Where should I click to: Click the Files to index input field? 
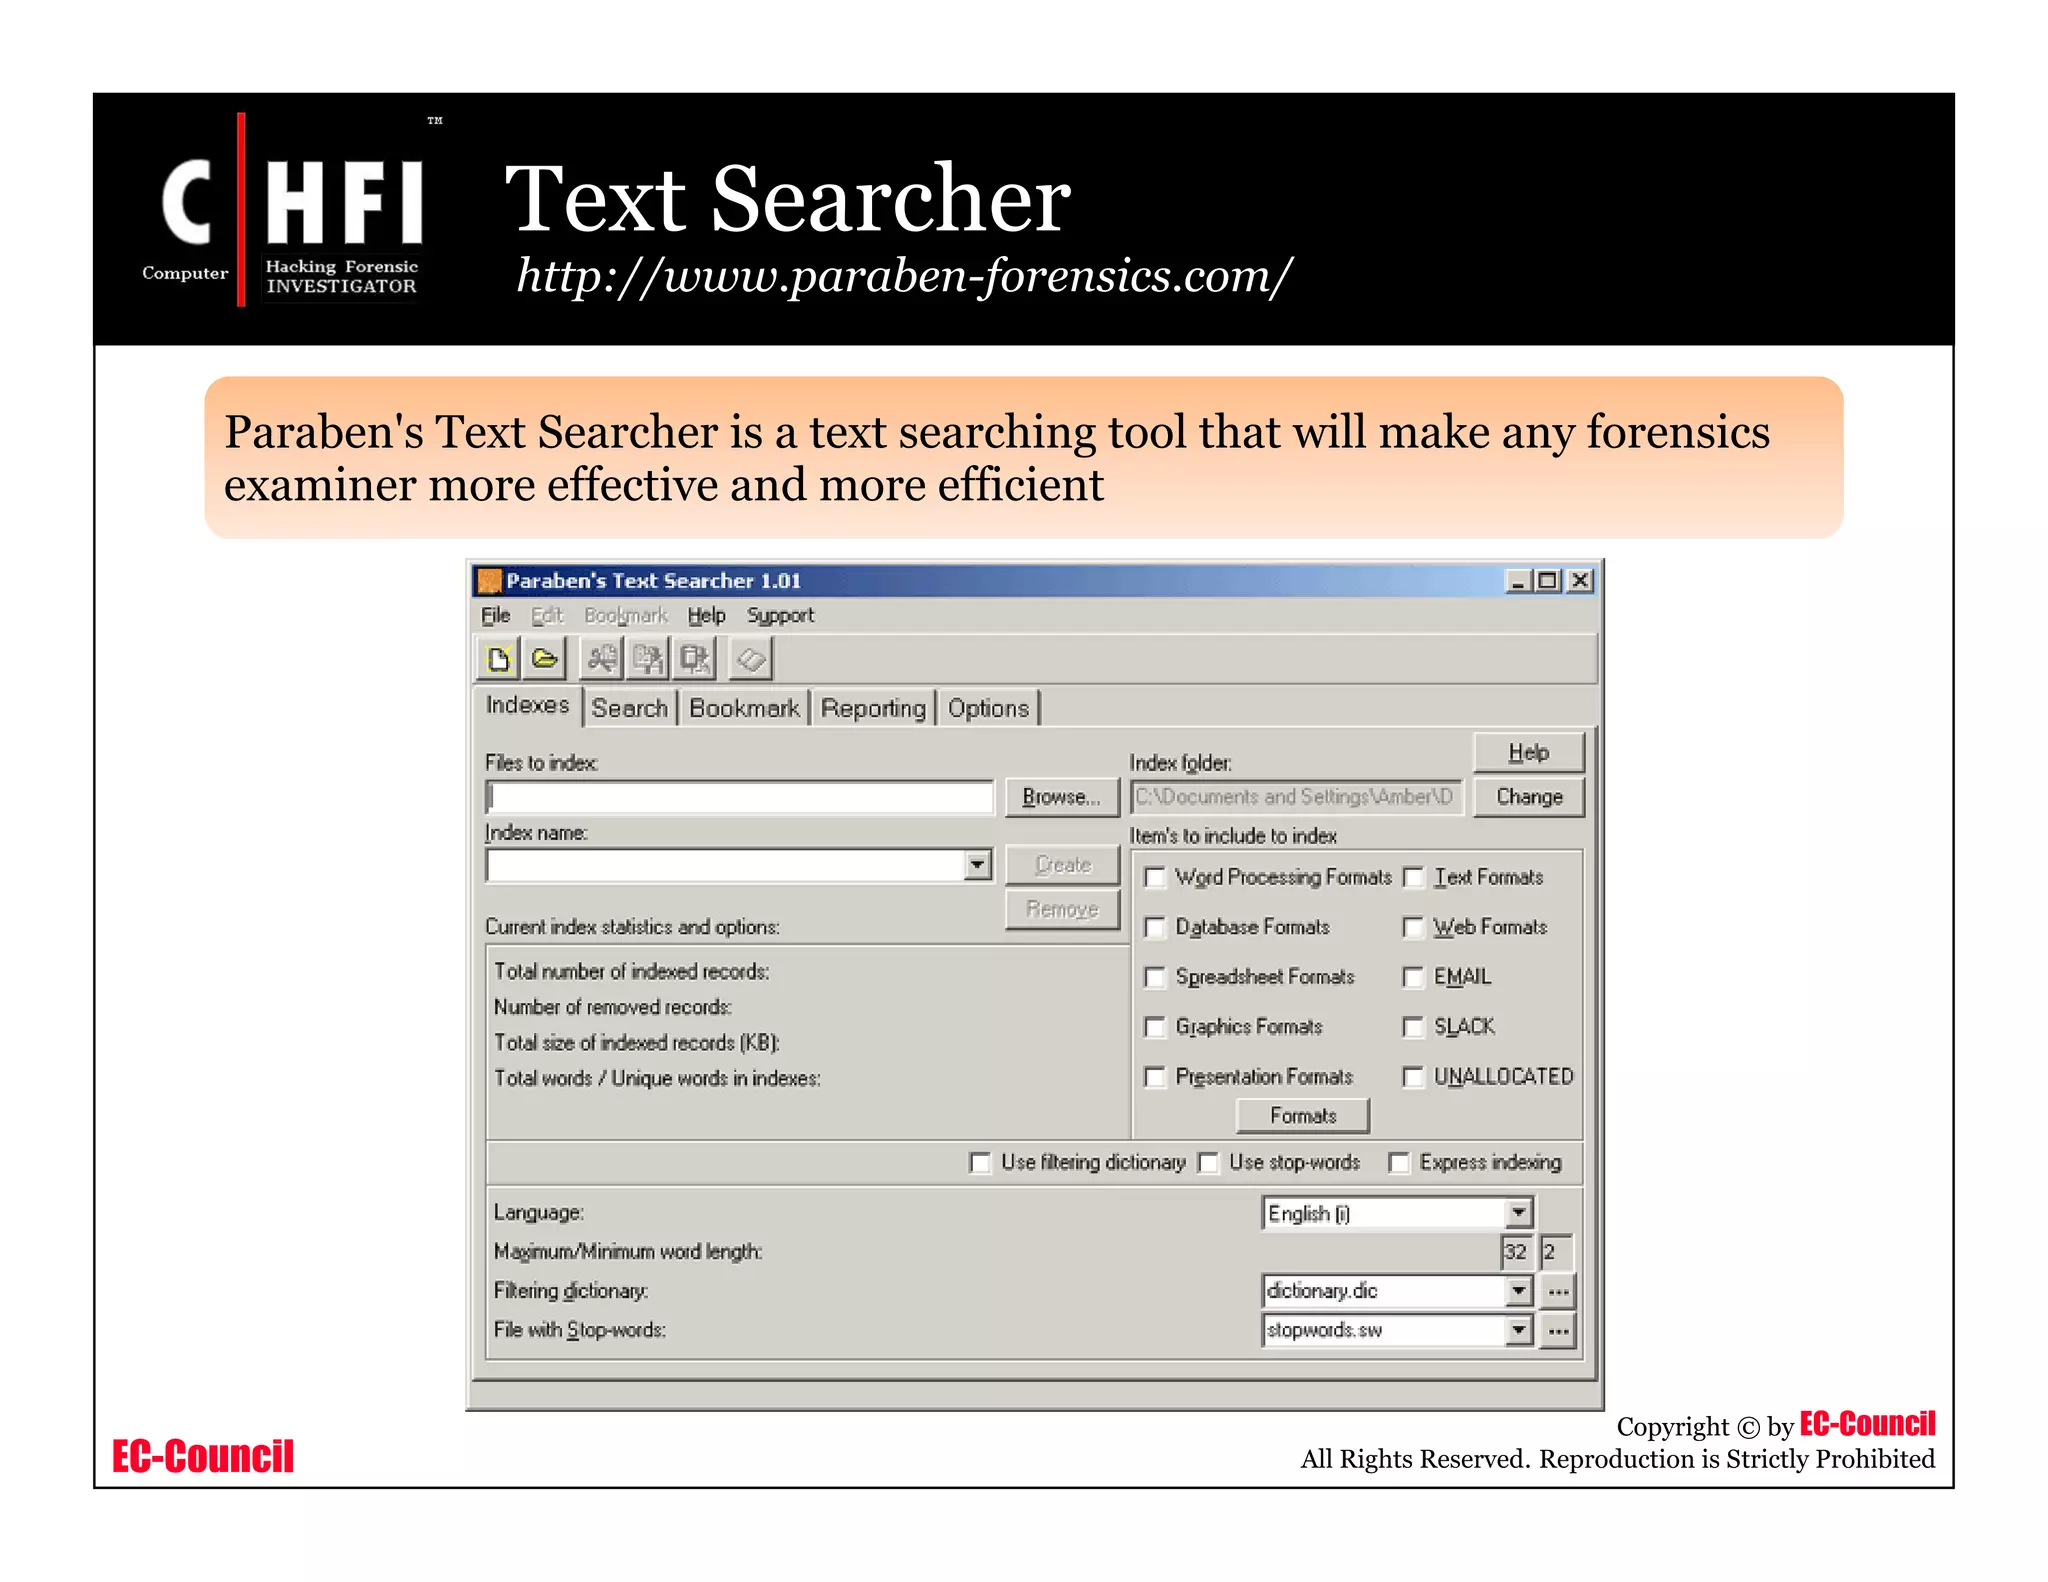click(x=740, y=797)
